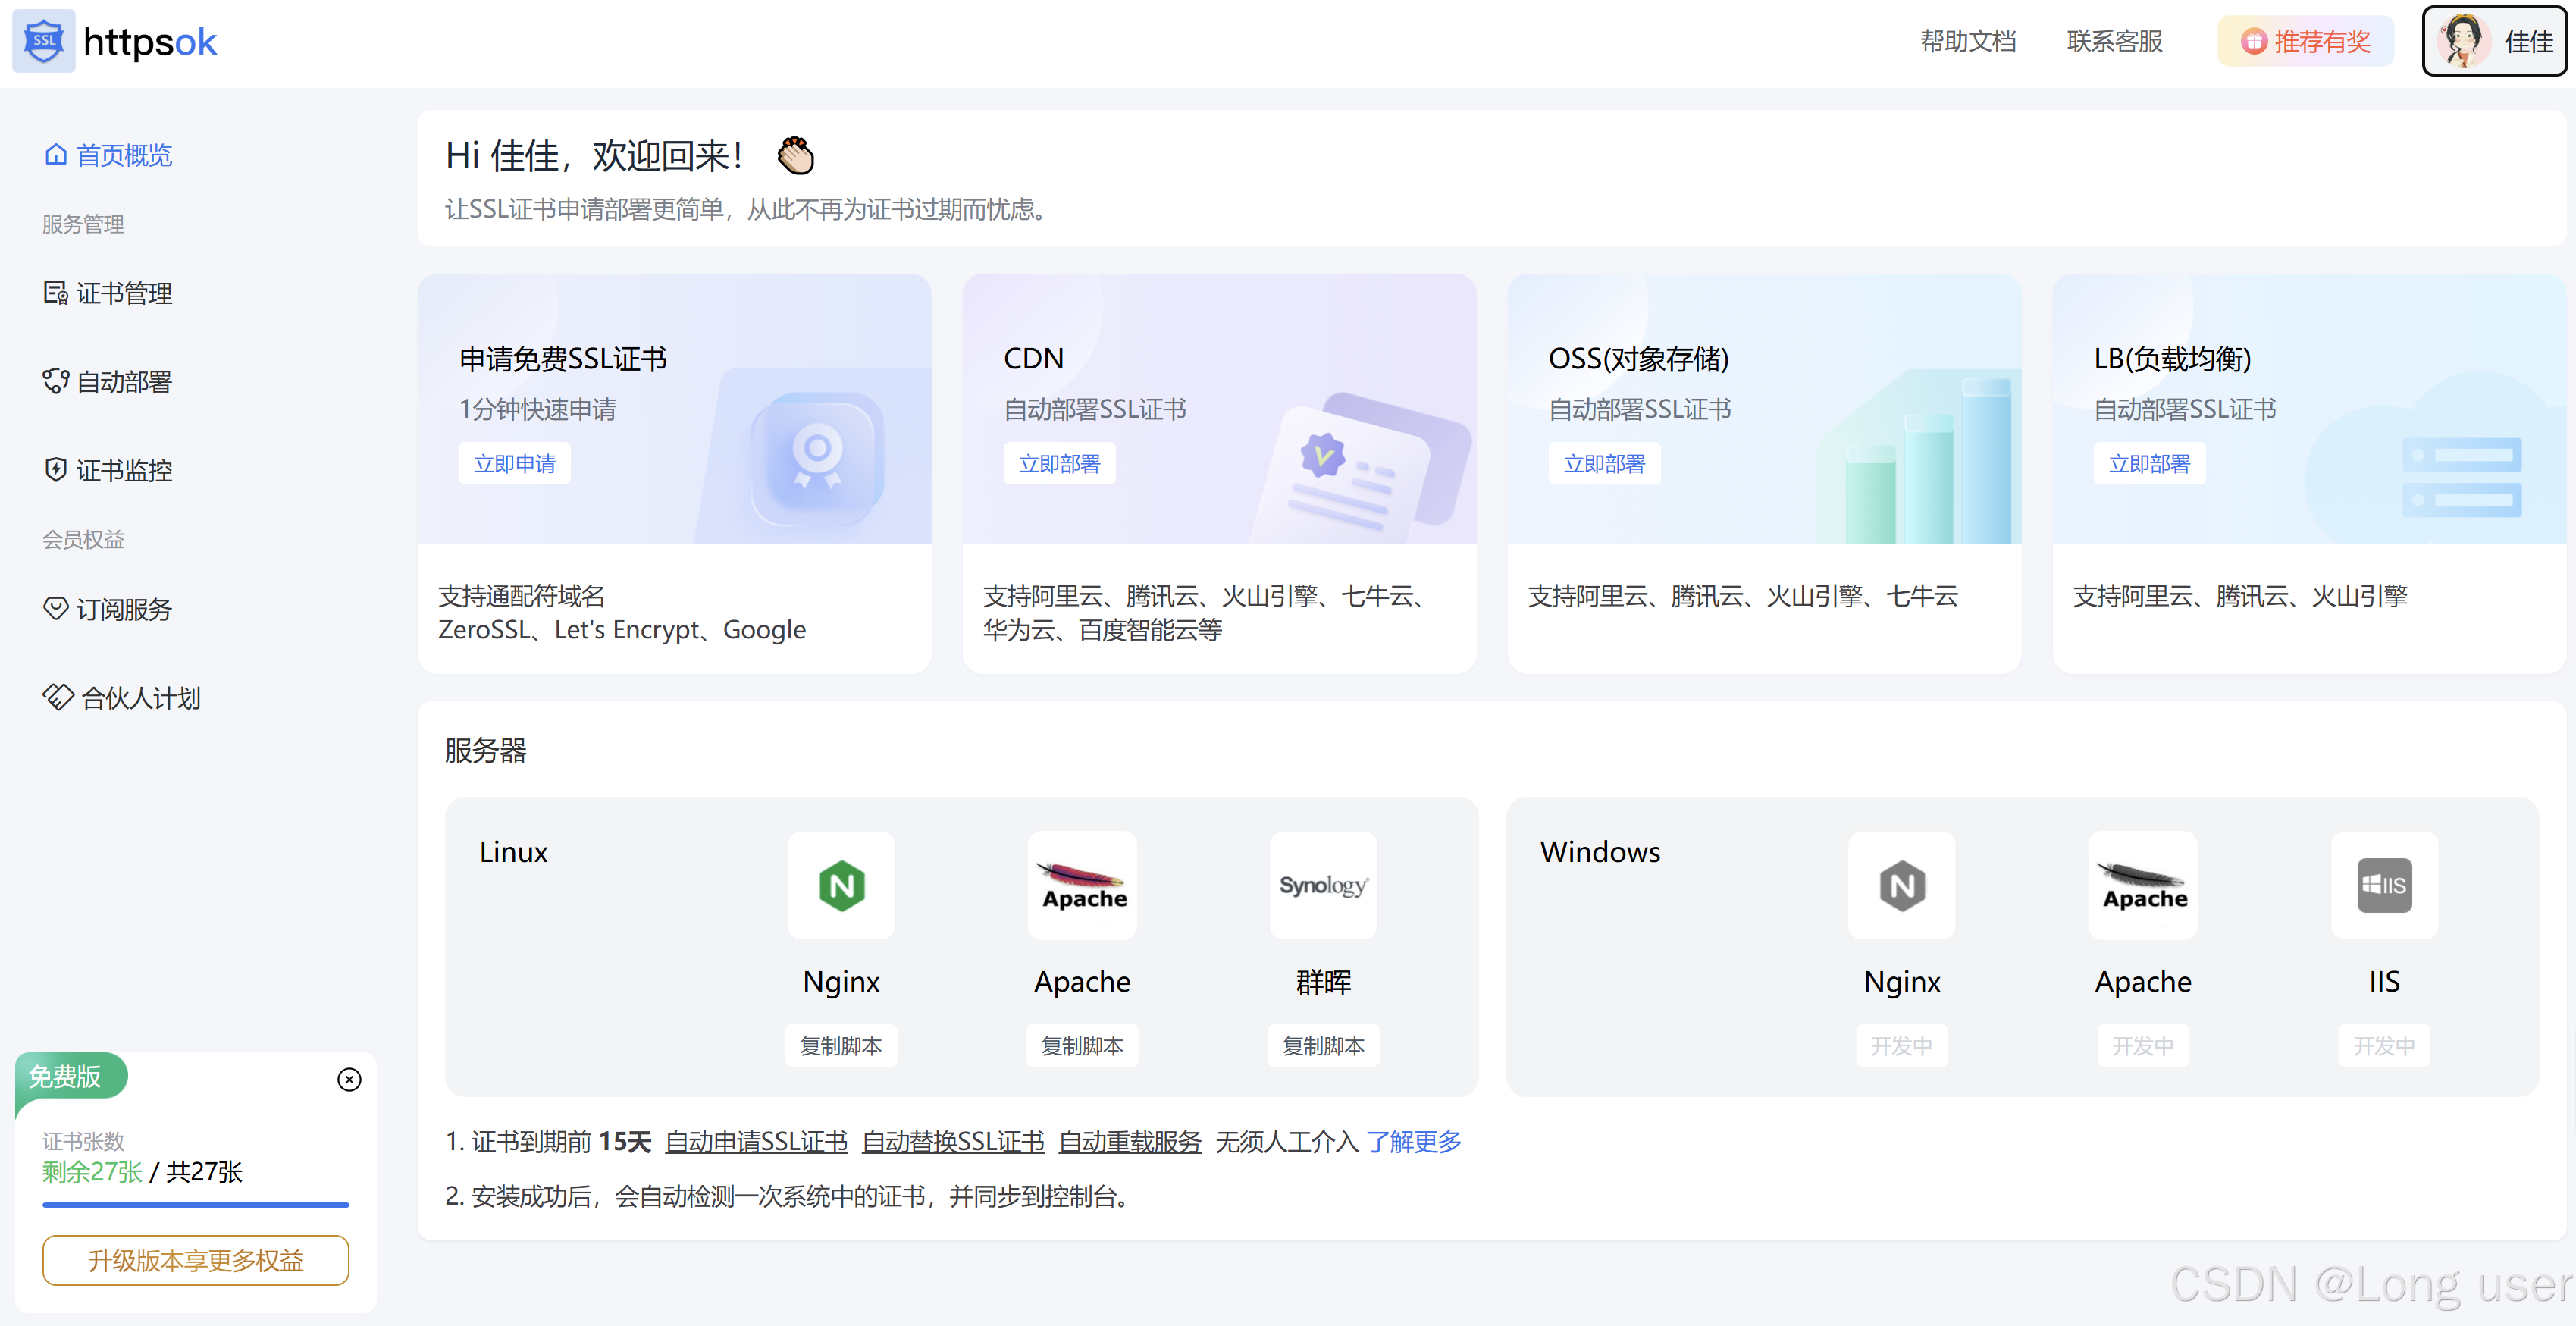The height and width of the screenshot is (1326, 2576).
Task: Click the 推荐有奖 referral button
Action: coord(2305,41)
